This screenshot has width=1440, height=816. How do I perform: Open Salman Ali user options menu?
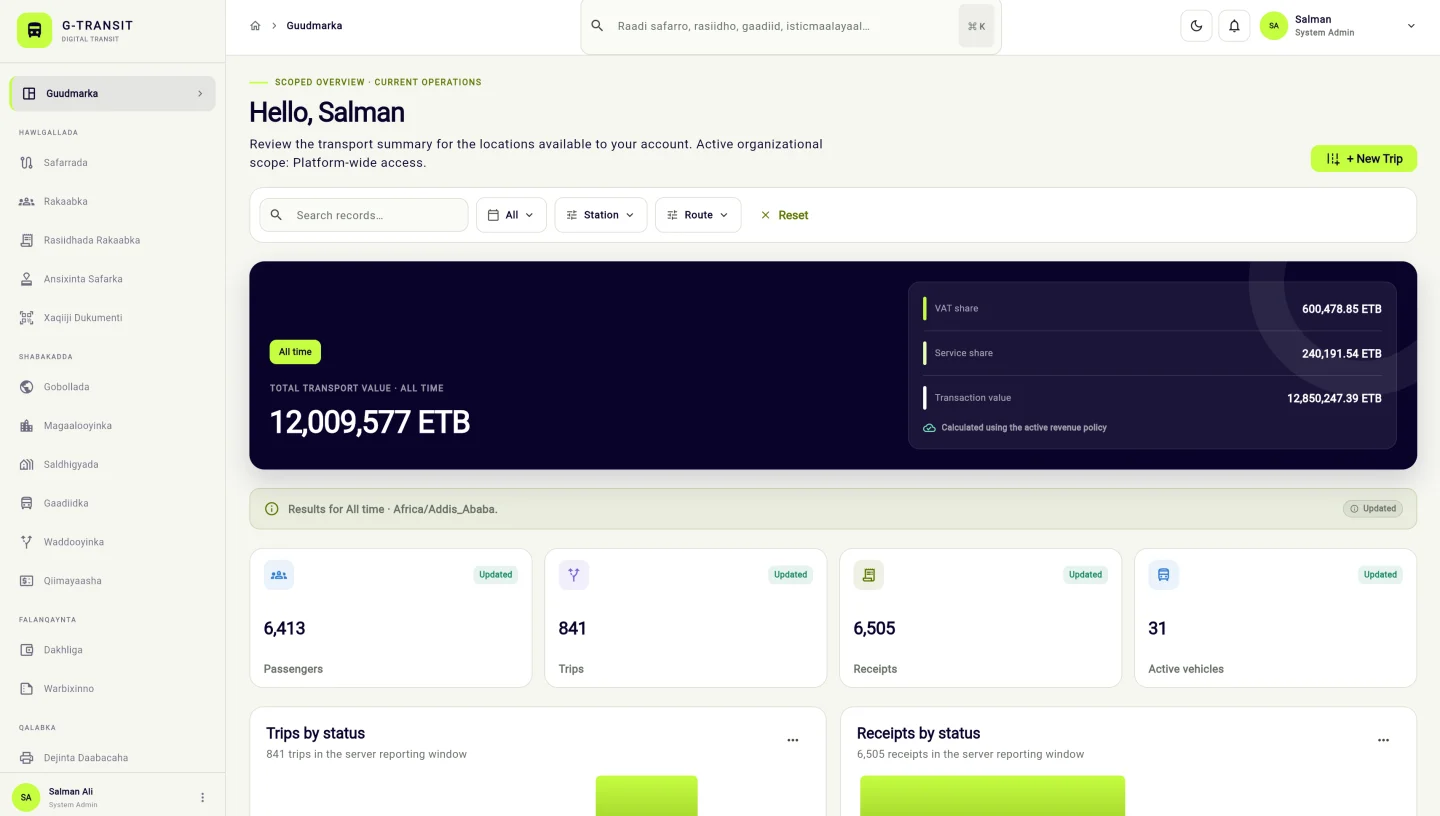[x=202, y=797]
